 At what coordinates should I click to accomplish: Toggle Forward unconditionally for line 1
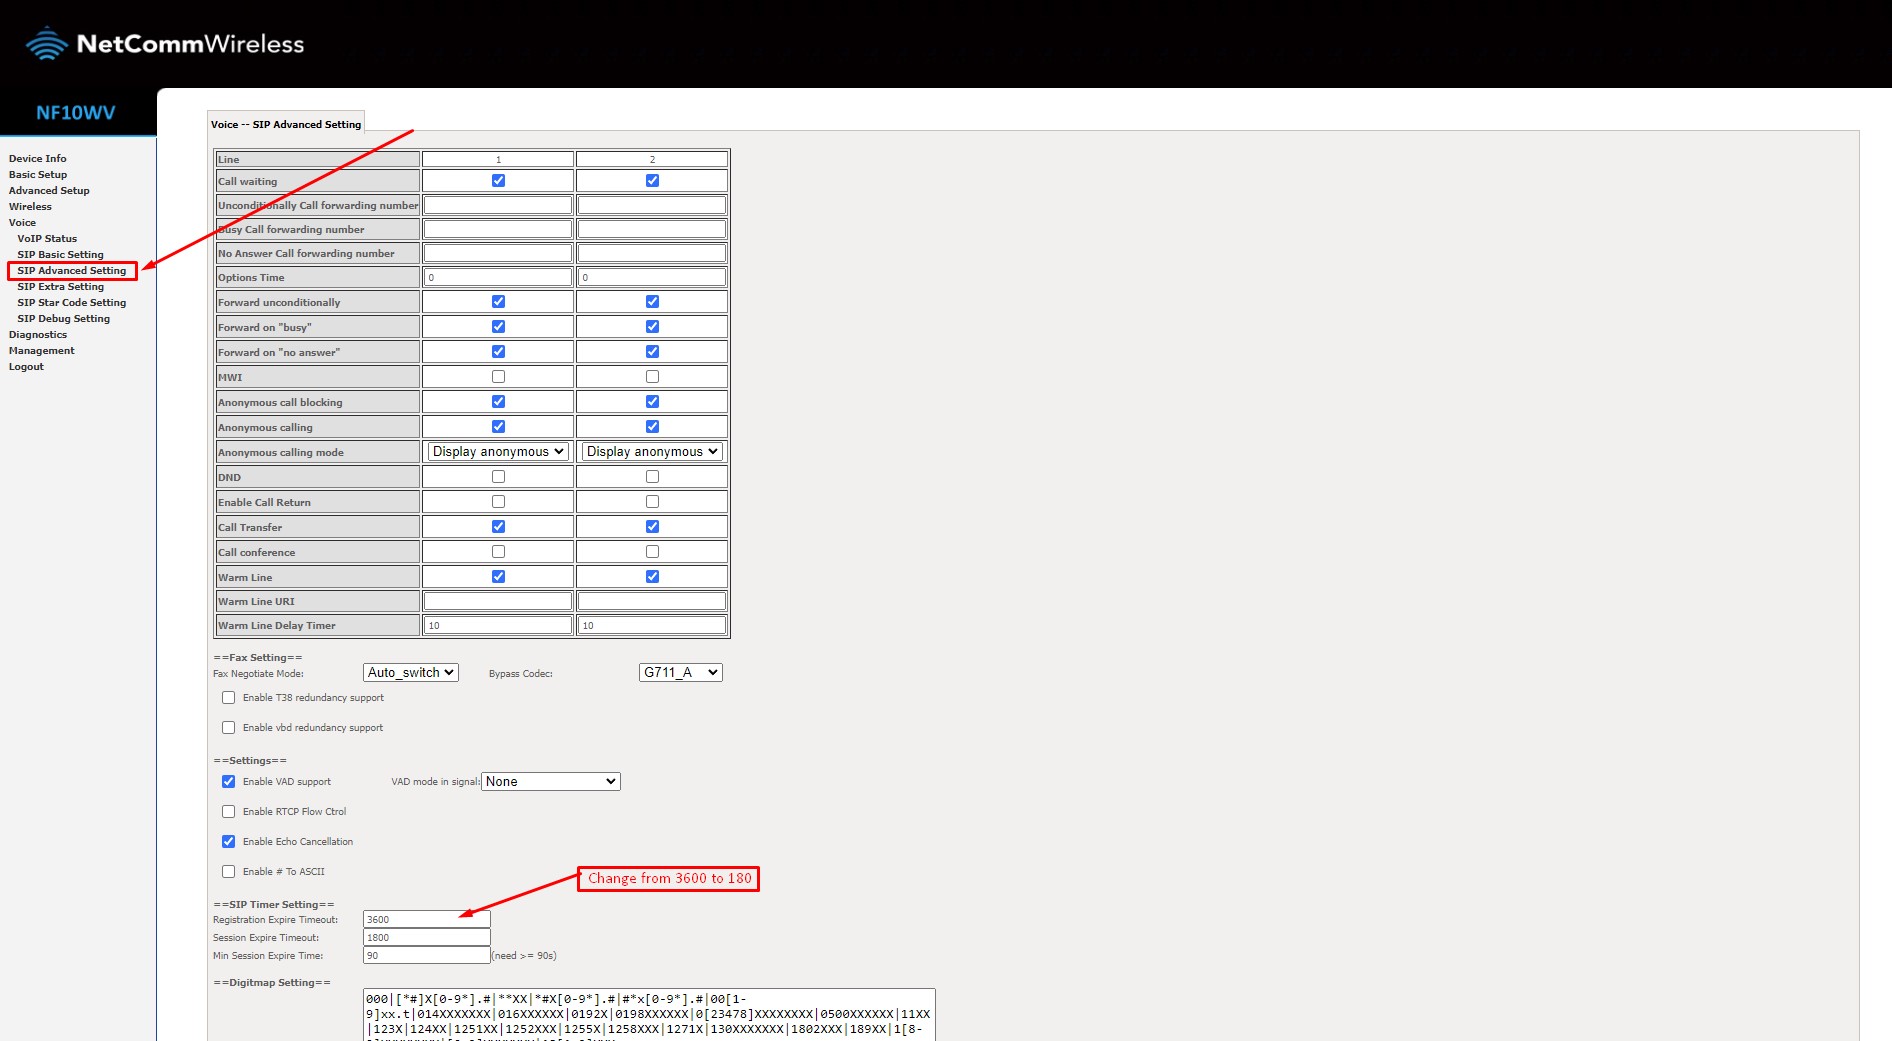[498, 301]
